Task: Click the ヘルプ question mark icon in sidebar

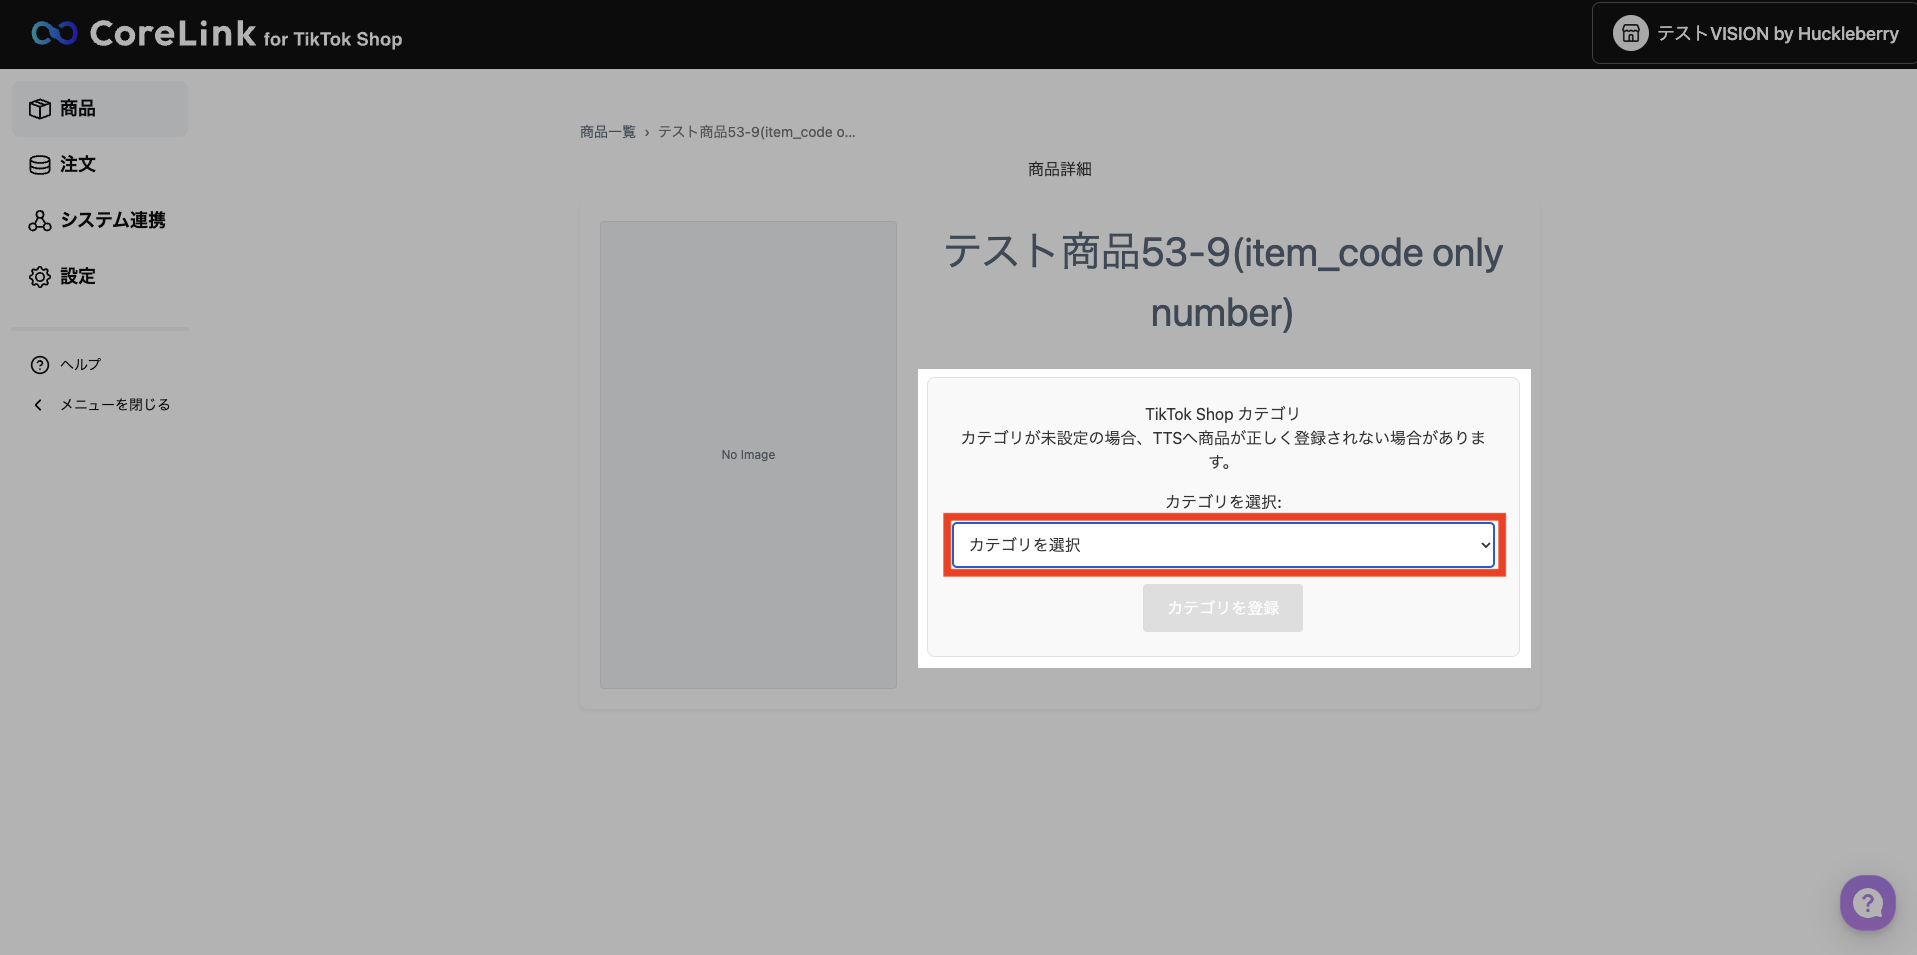Action: (40, 365)
